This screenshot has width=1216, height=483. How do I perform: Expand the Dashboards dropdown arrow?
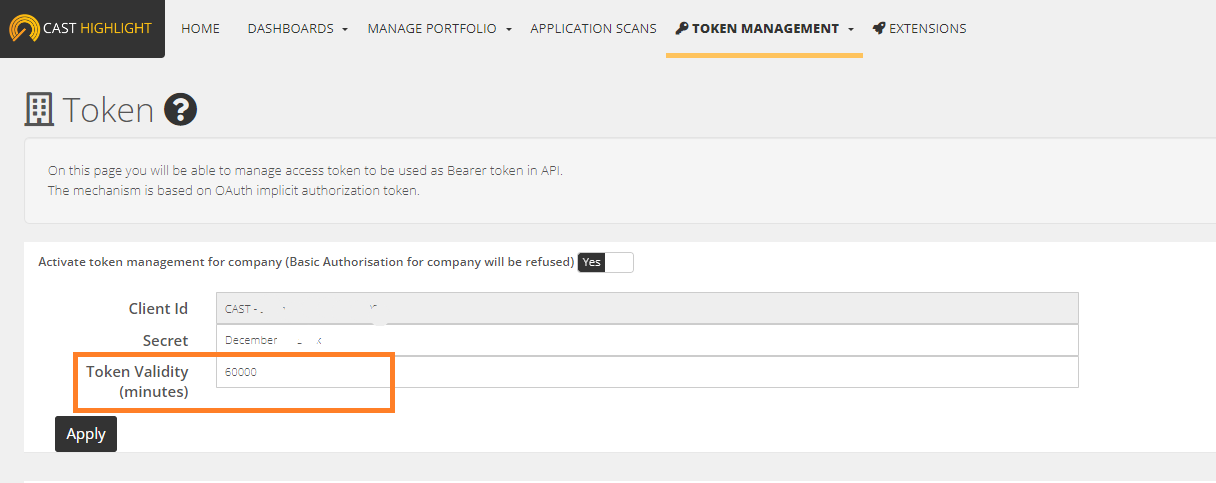click(x=345, y=29)
